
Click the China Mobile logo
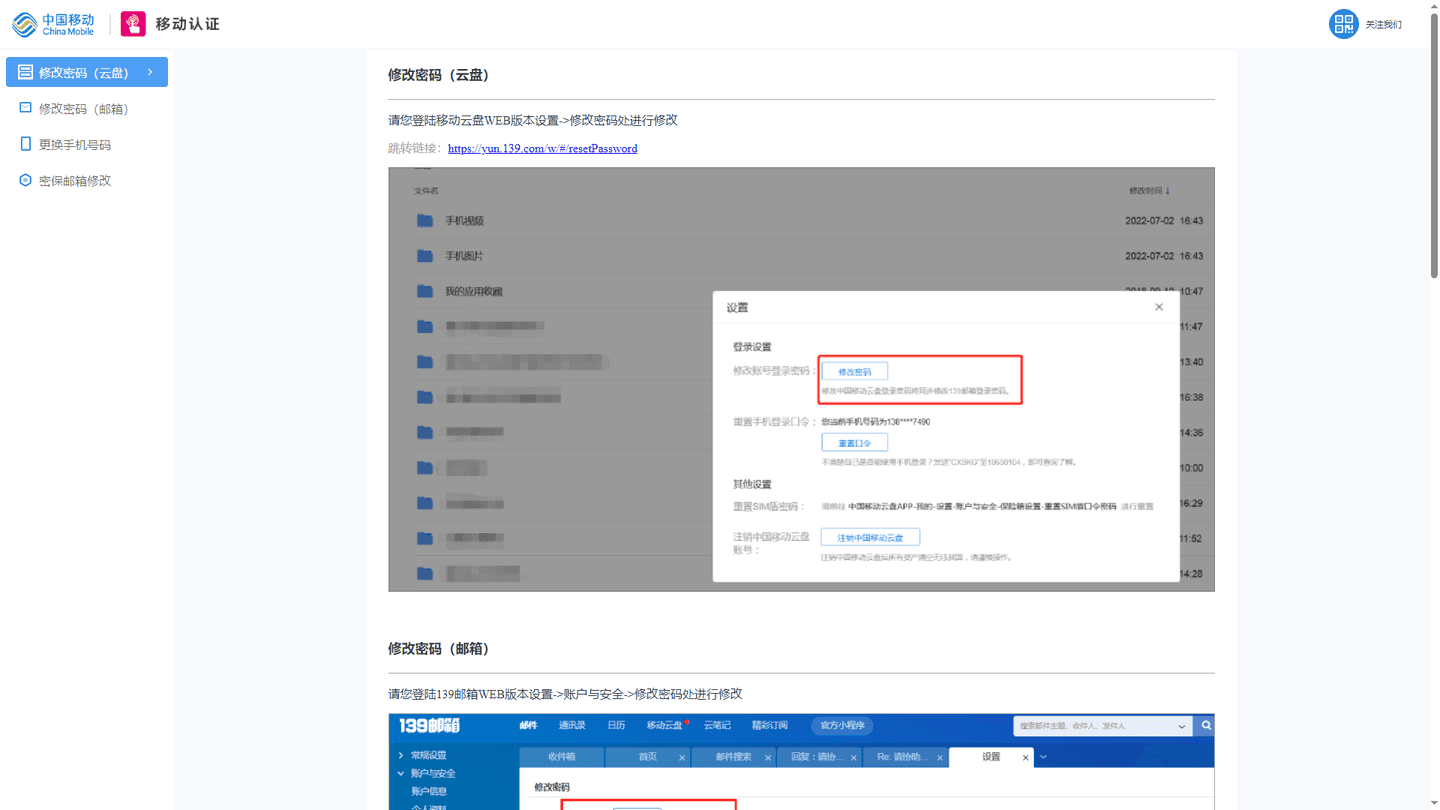53,24
